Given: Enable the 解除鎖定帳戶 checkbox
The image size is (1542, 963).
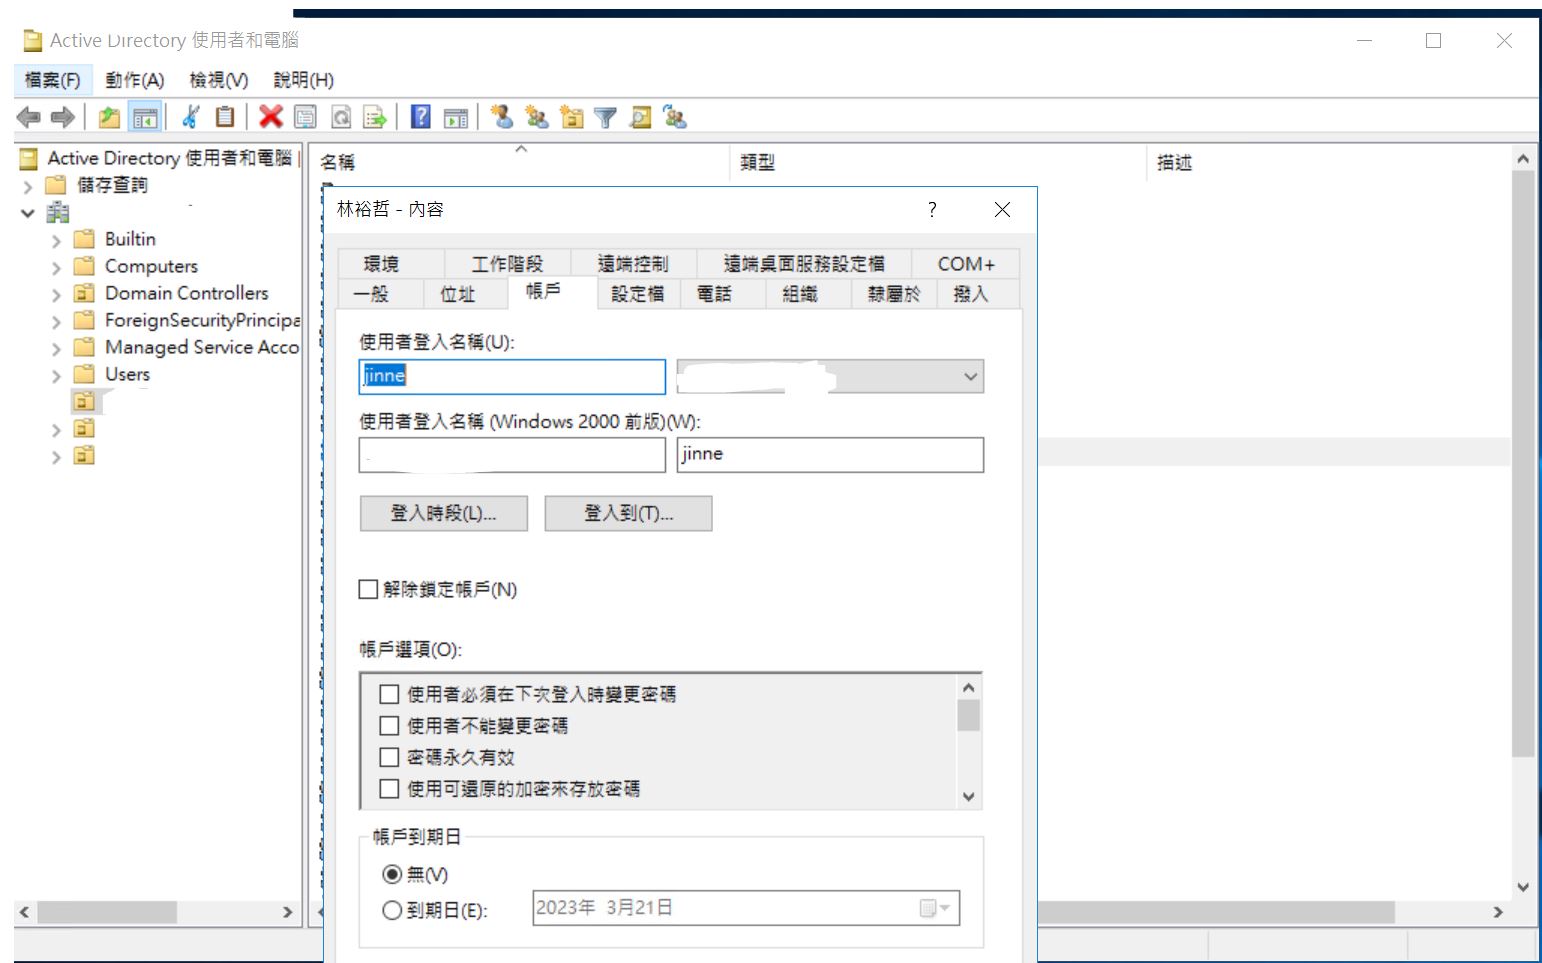Looking at the screenshot, I should (x=368, y=589).
